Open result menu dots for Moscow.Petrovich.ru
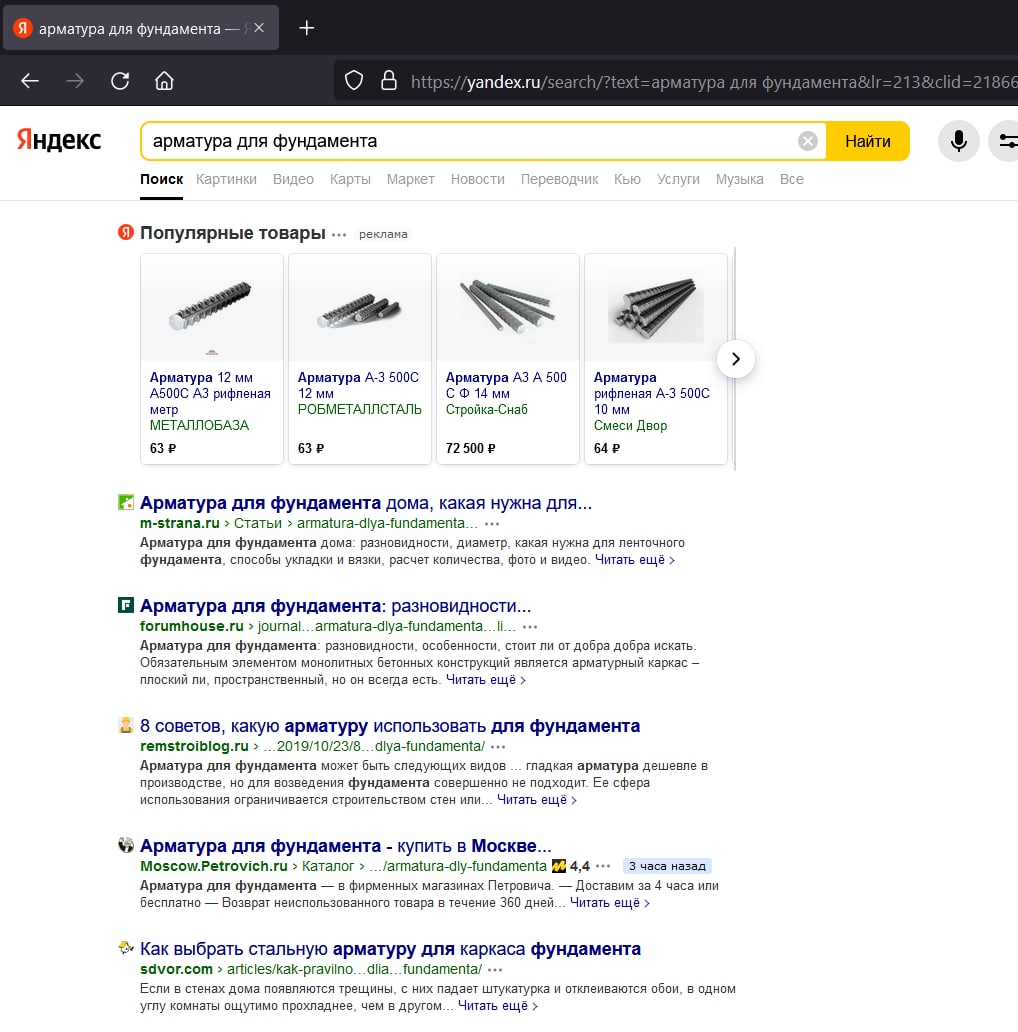This screenshot has width=1018, height=1032. coord(603,866)
